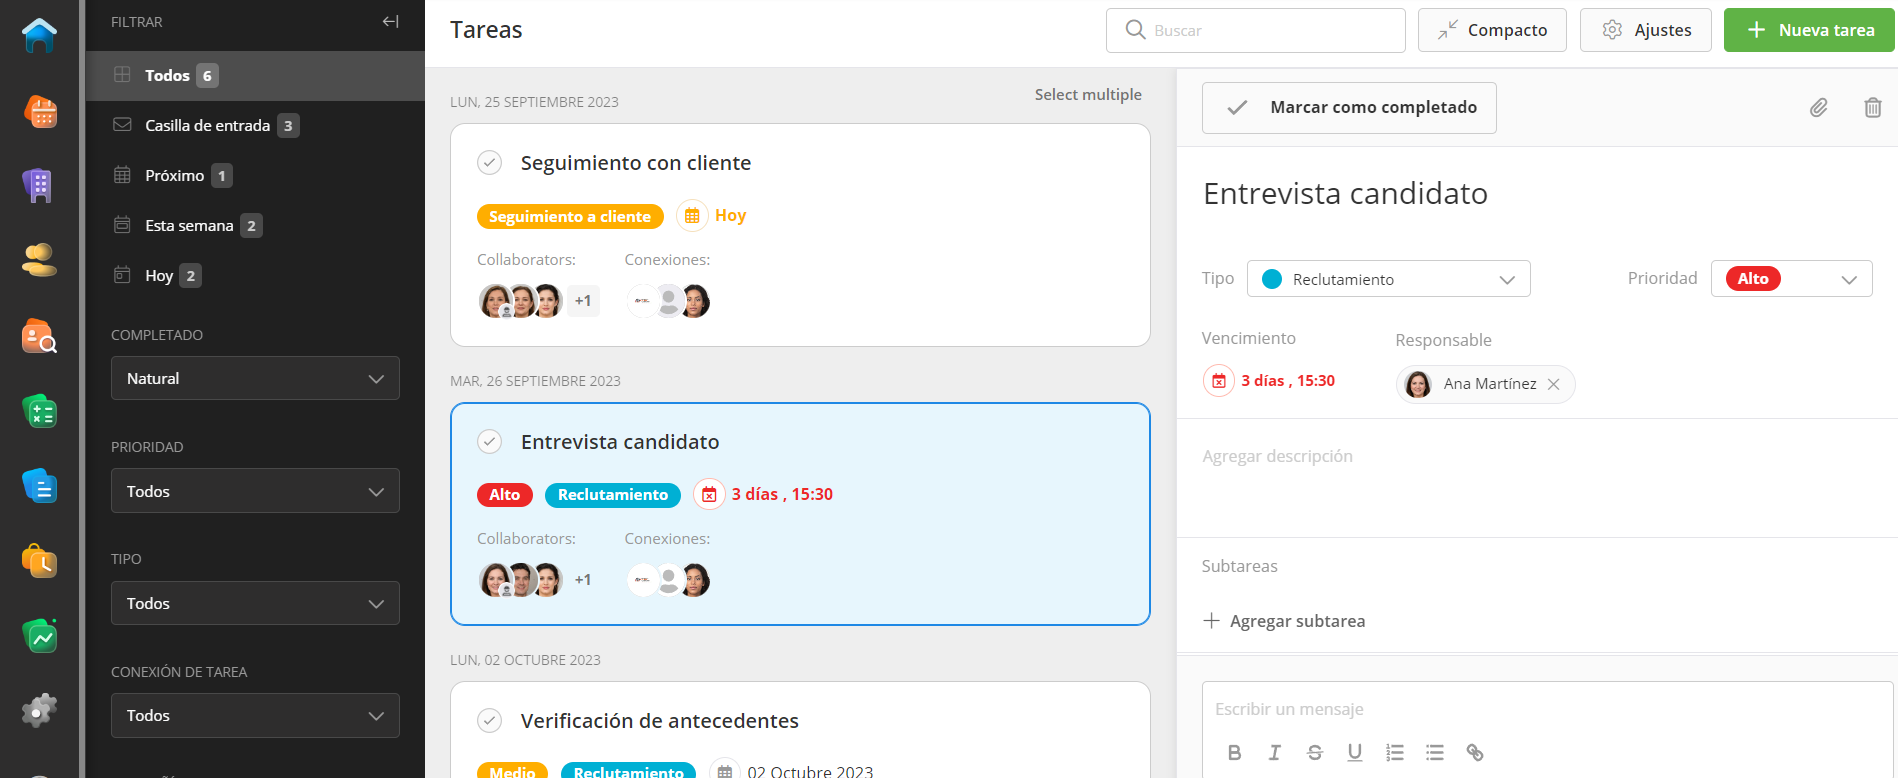Delete task using trash icon
This screenshot has height=778, width=1898.
click(1872, 107)
